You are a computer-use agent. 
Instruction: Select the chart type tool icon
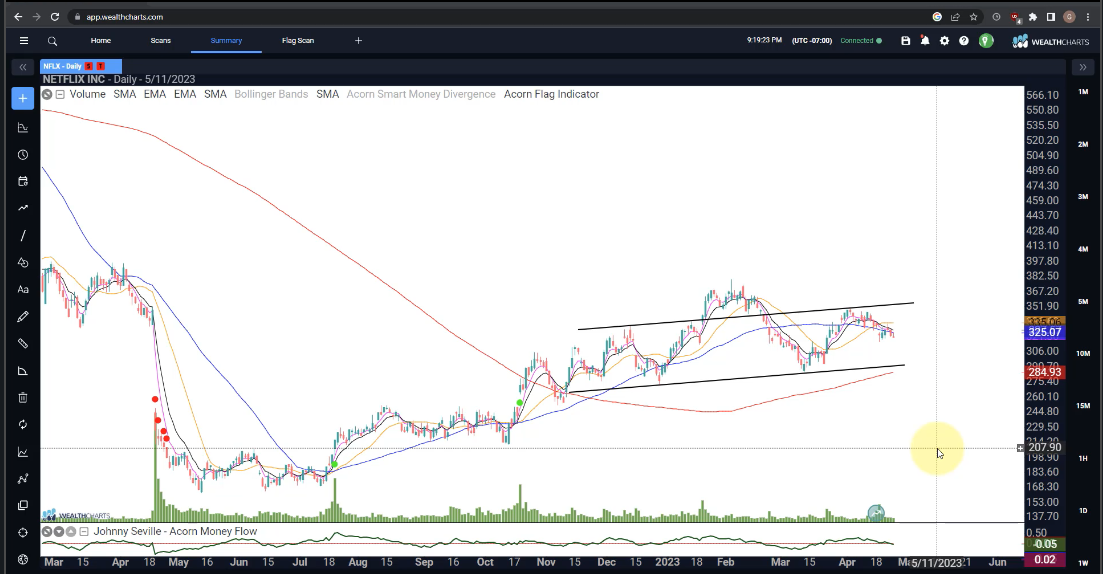(23, 127)
